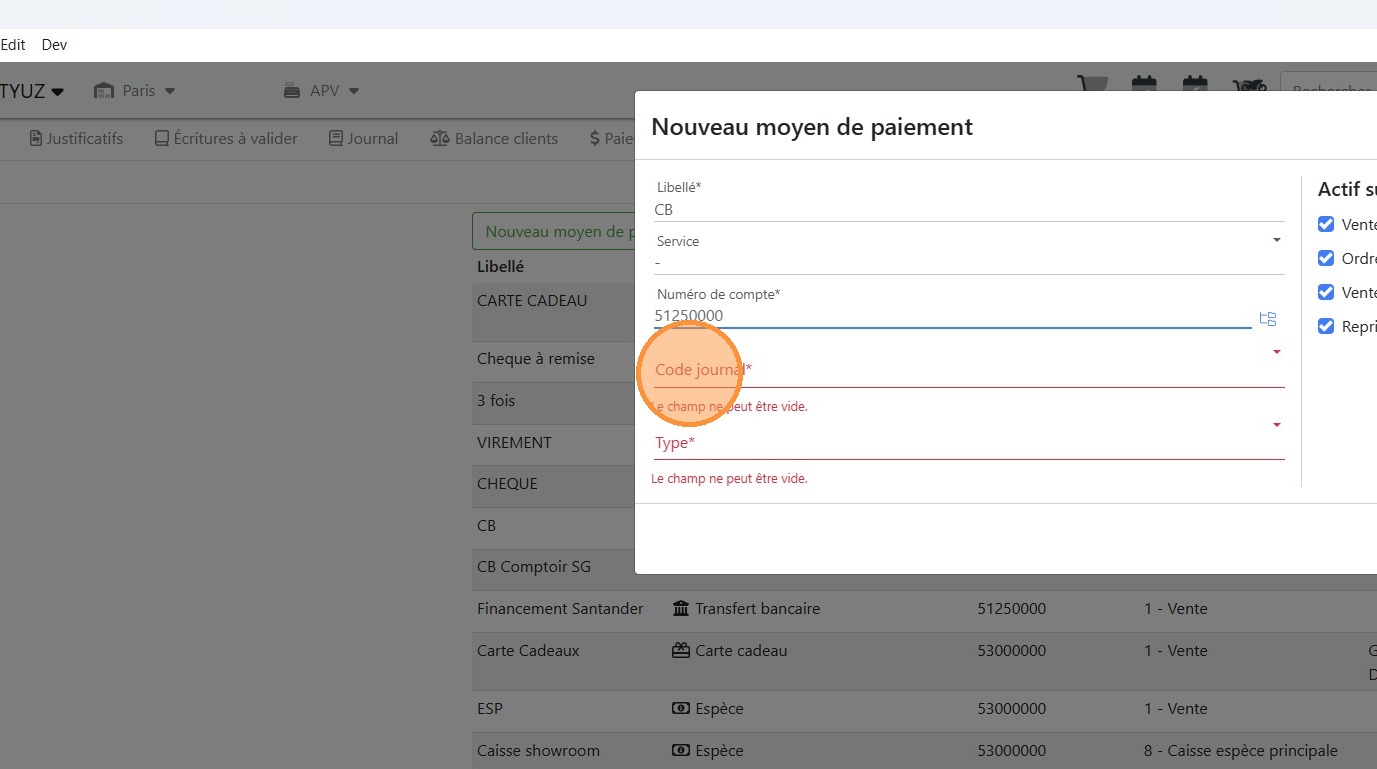Expand the Code journal dropdown

1277,352
